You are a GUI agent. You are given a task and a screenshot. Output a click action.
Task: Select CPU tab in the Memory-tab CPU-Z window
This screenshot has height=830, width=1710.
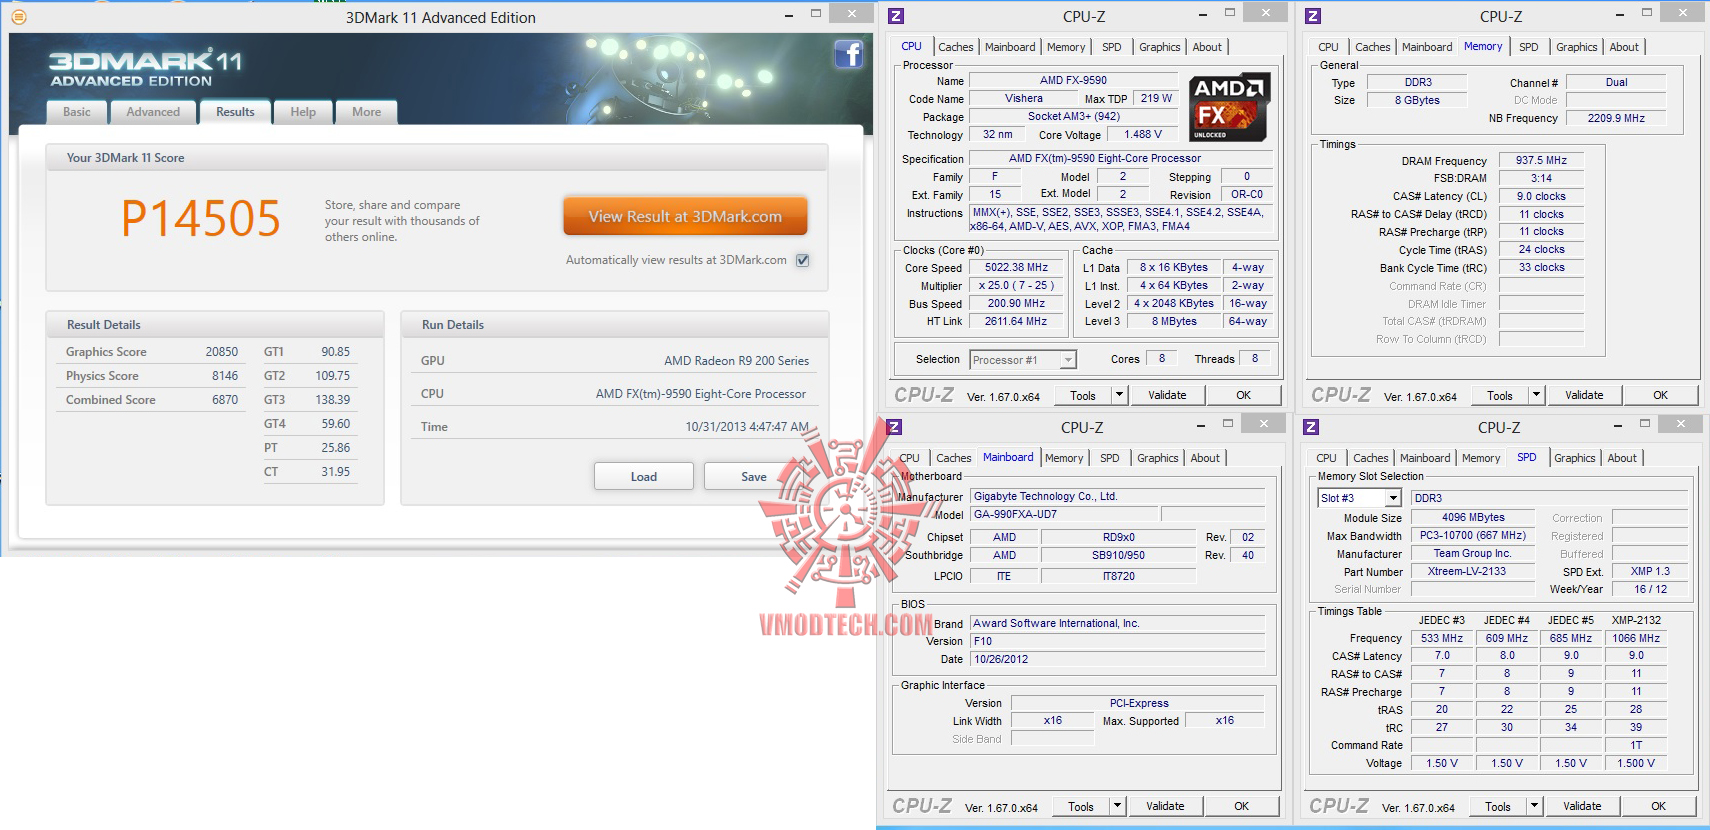point(1328,47)
